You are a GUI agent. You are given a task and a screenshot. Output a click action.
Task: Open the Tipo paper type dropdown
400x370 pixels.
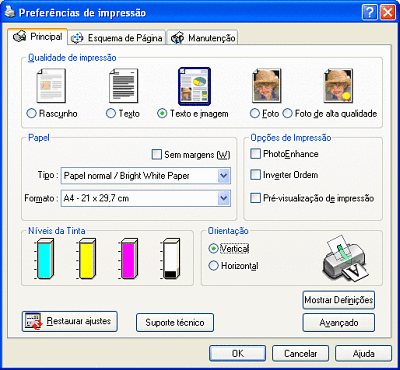tap(146, 176)
